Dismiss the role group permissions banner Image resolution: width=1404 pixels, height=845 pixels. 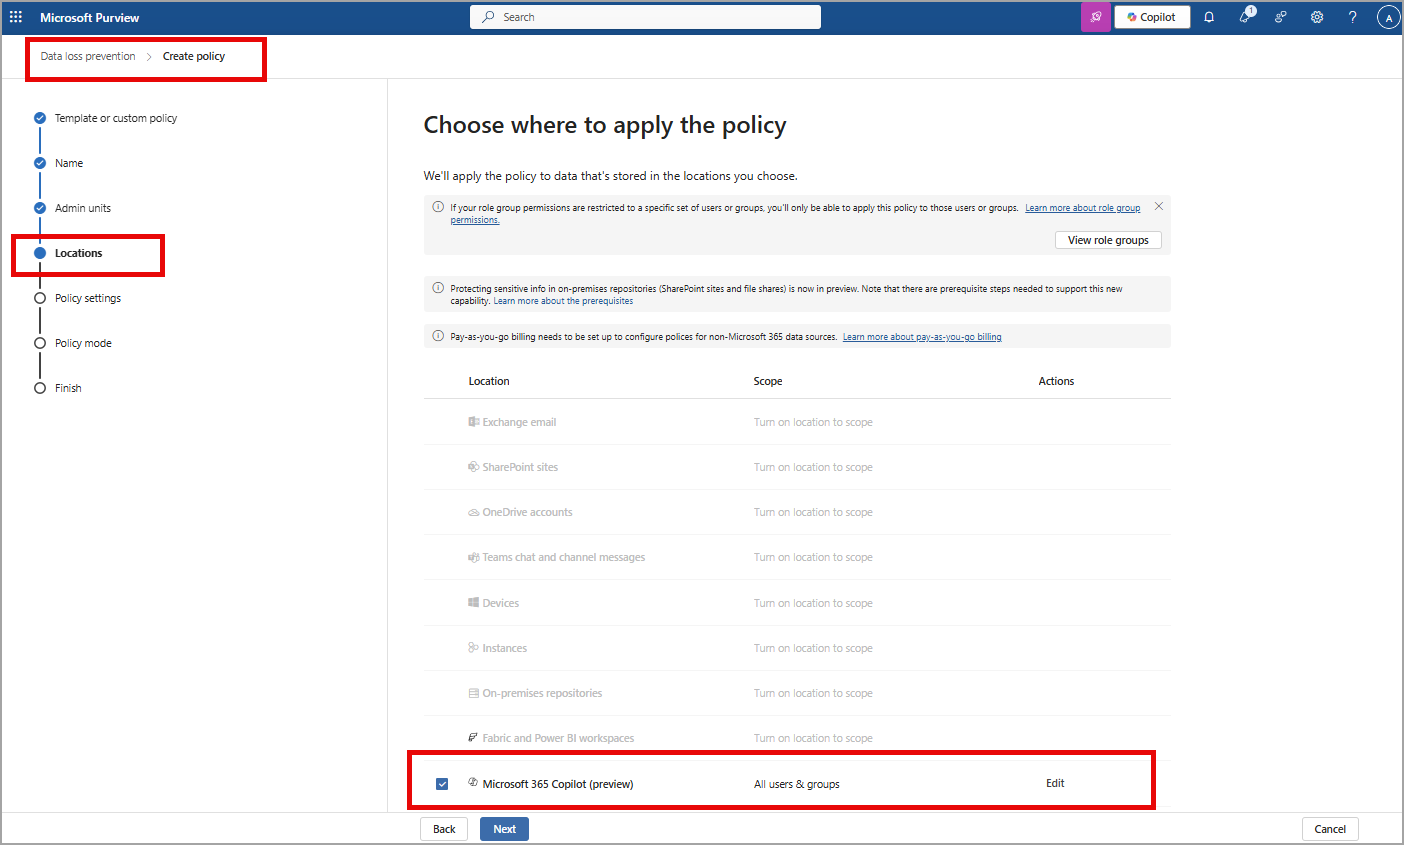click(1159, 206)
